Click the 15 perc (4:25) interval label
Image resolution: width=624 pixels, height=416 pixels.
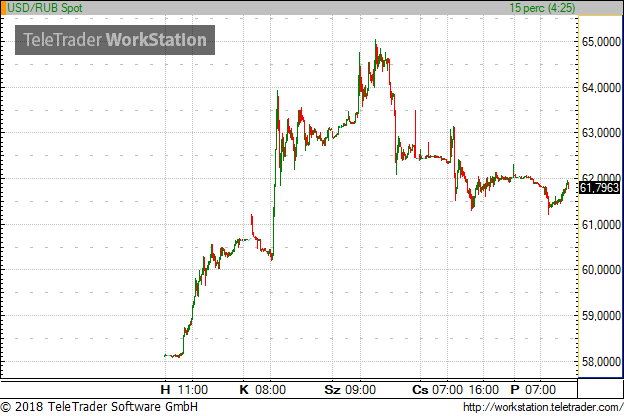point(542,8)
